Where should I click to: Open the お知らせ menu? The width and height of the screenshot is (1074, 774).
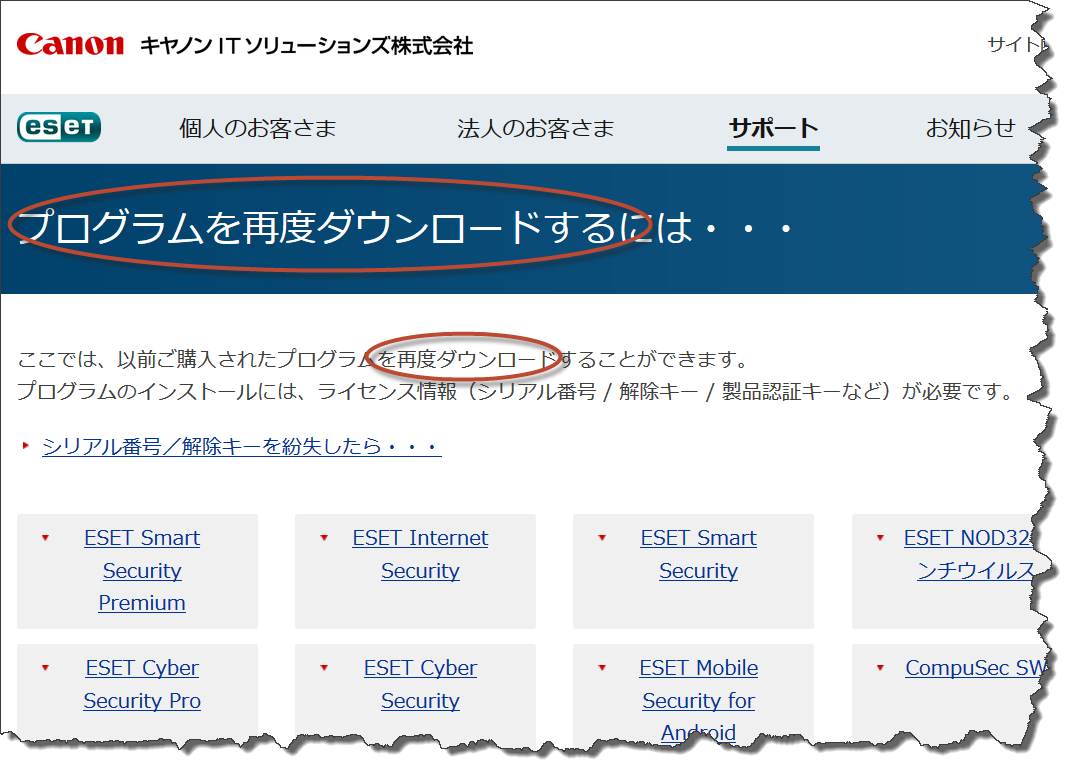click(x=970, y=128)
